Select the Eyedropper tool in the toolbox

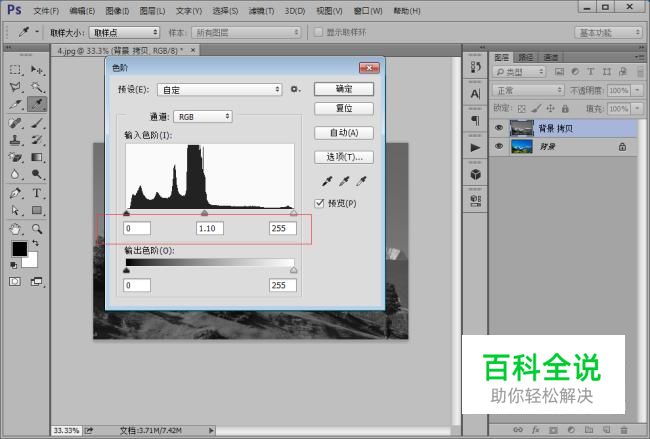point(37,104)
